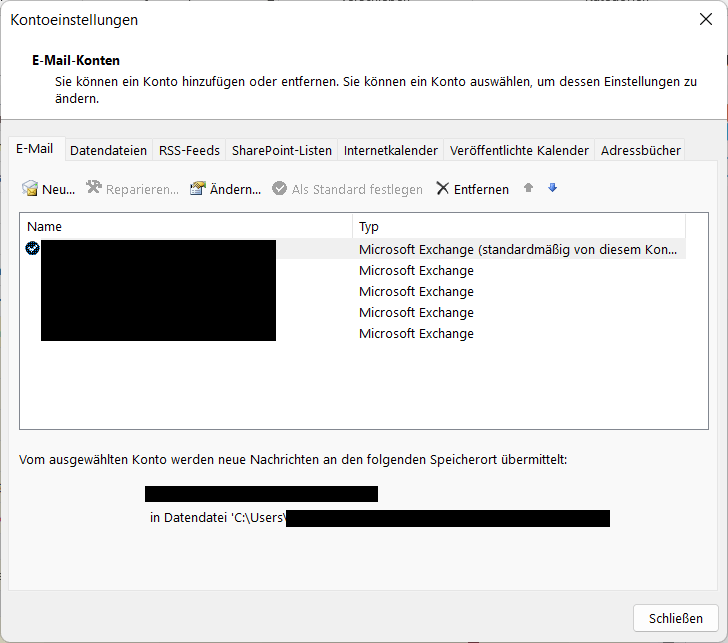Sort accounts by the Typ column header
The height and width of the screenshot is (643, 728).
[x=519, y=227]
